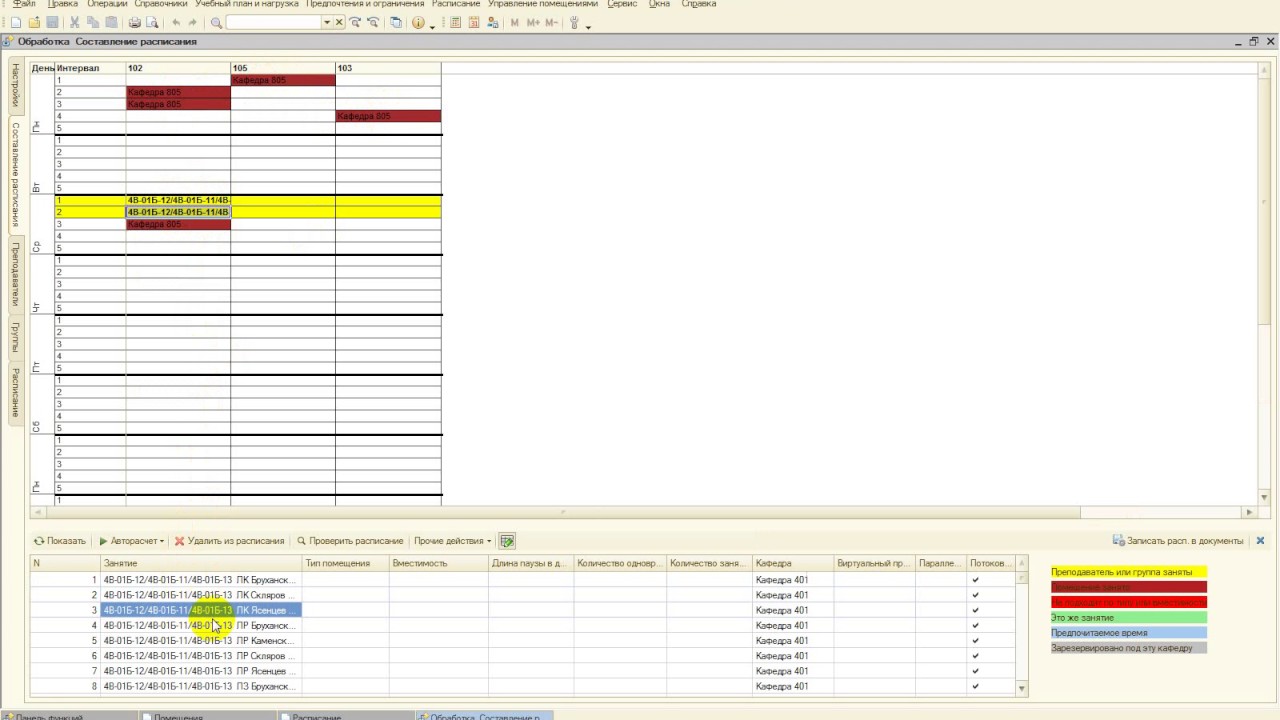Toggle Потоков checkmark in row 4
1280x720 pixels.
975,626
